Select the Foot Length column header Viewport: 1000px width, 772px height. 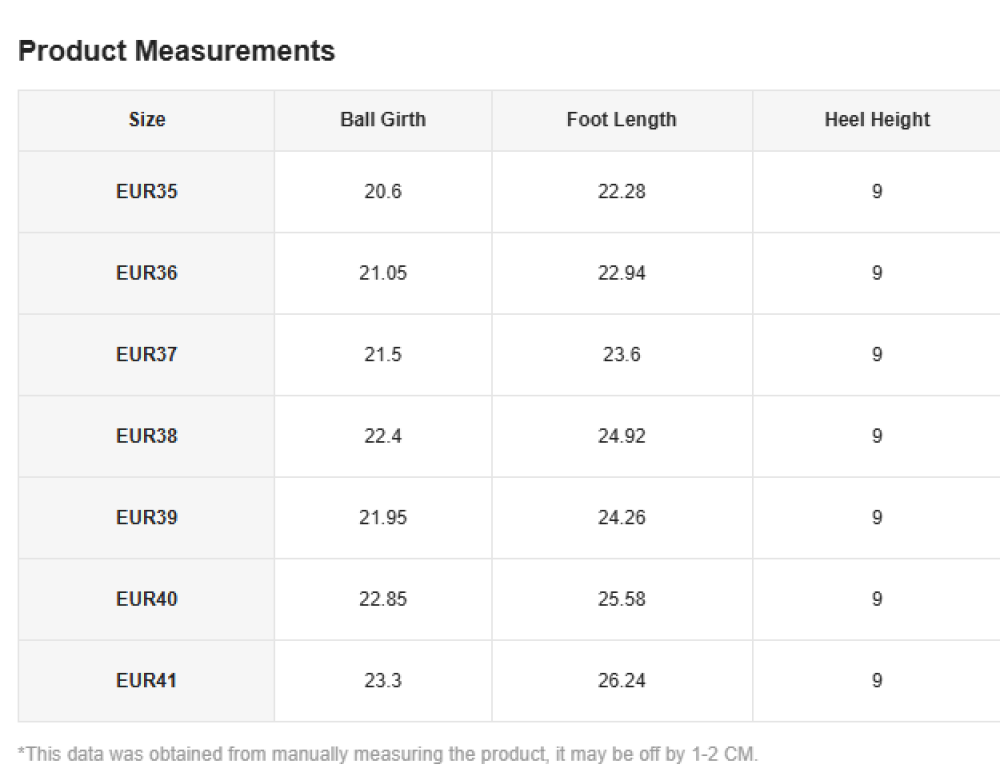(x=621, y=120)
